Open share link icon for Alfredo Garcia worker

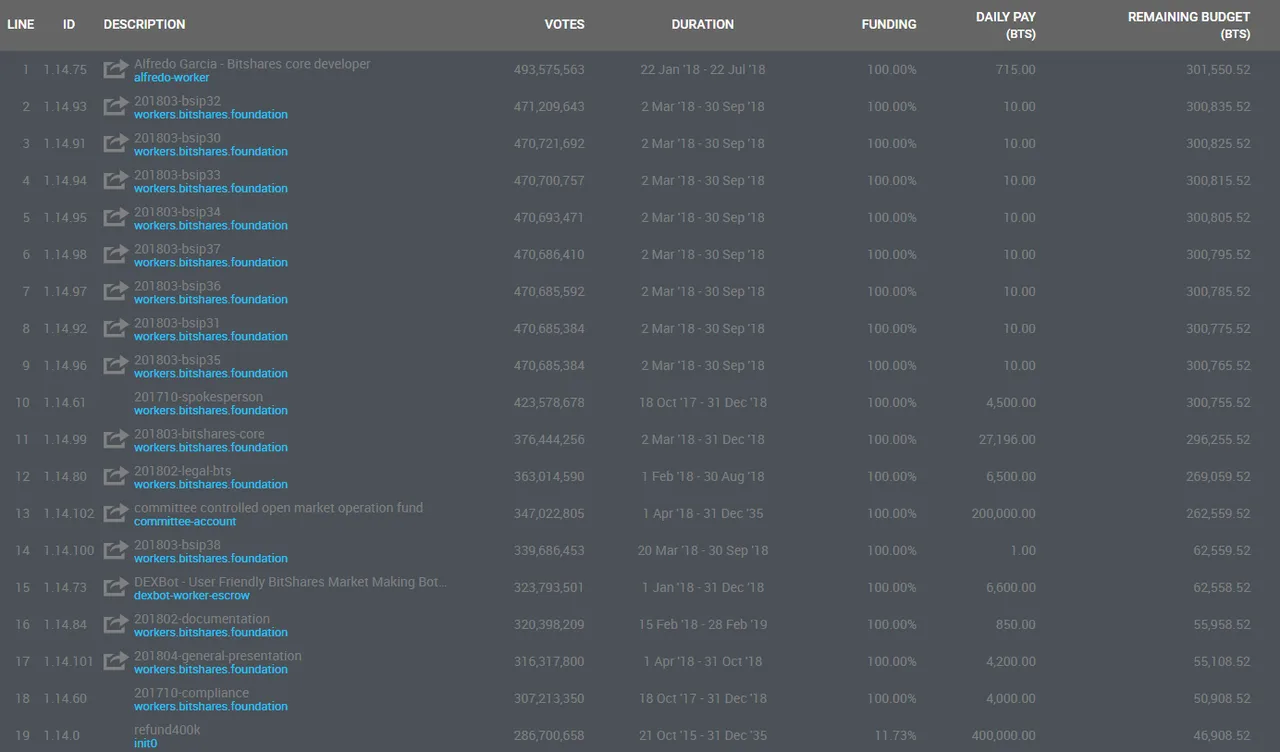(116, 70)
